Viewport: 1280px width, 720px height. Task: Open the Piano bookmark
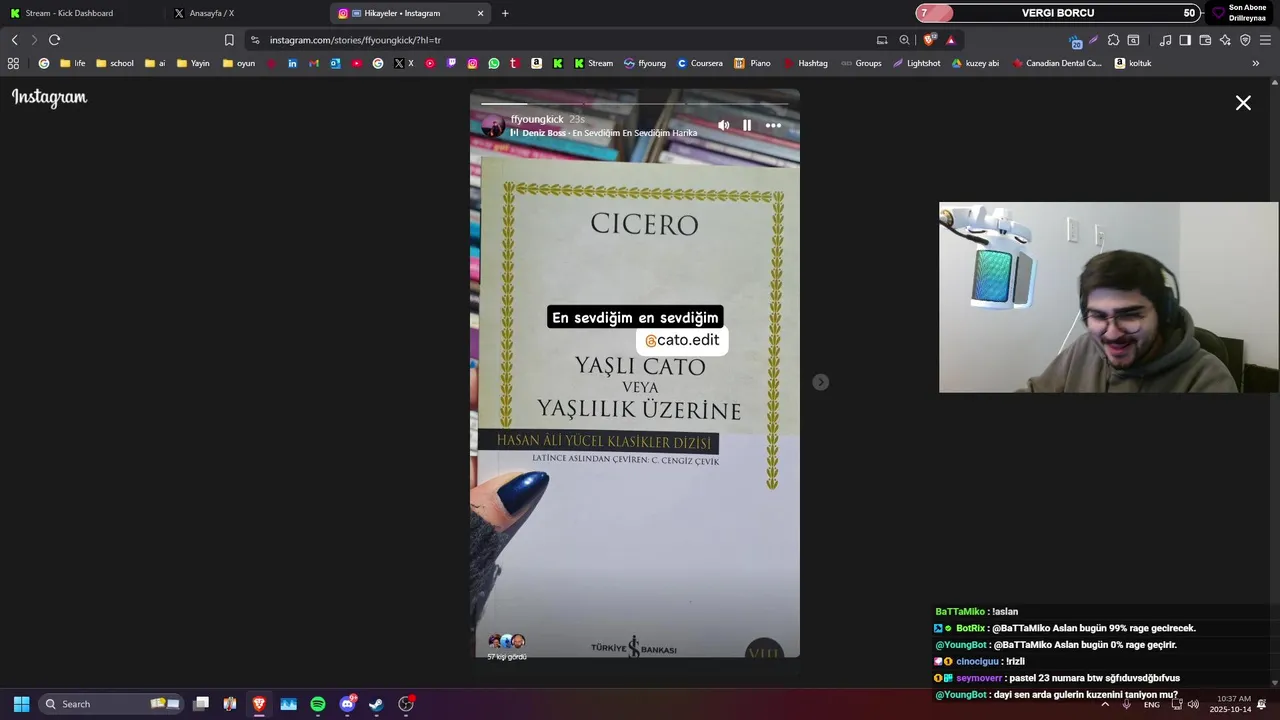click(752, 63)
